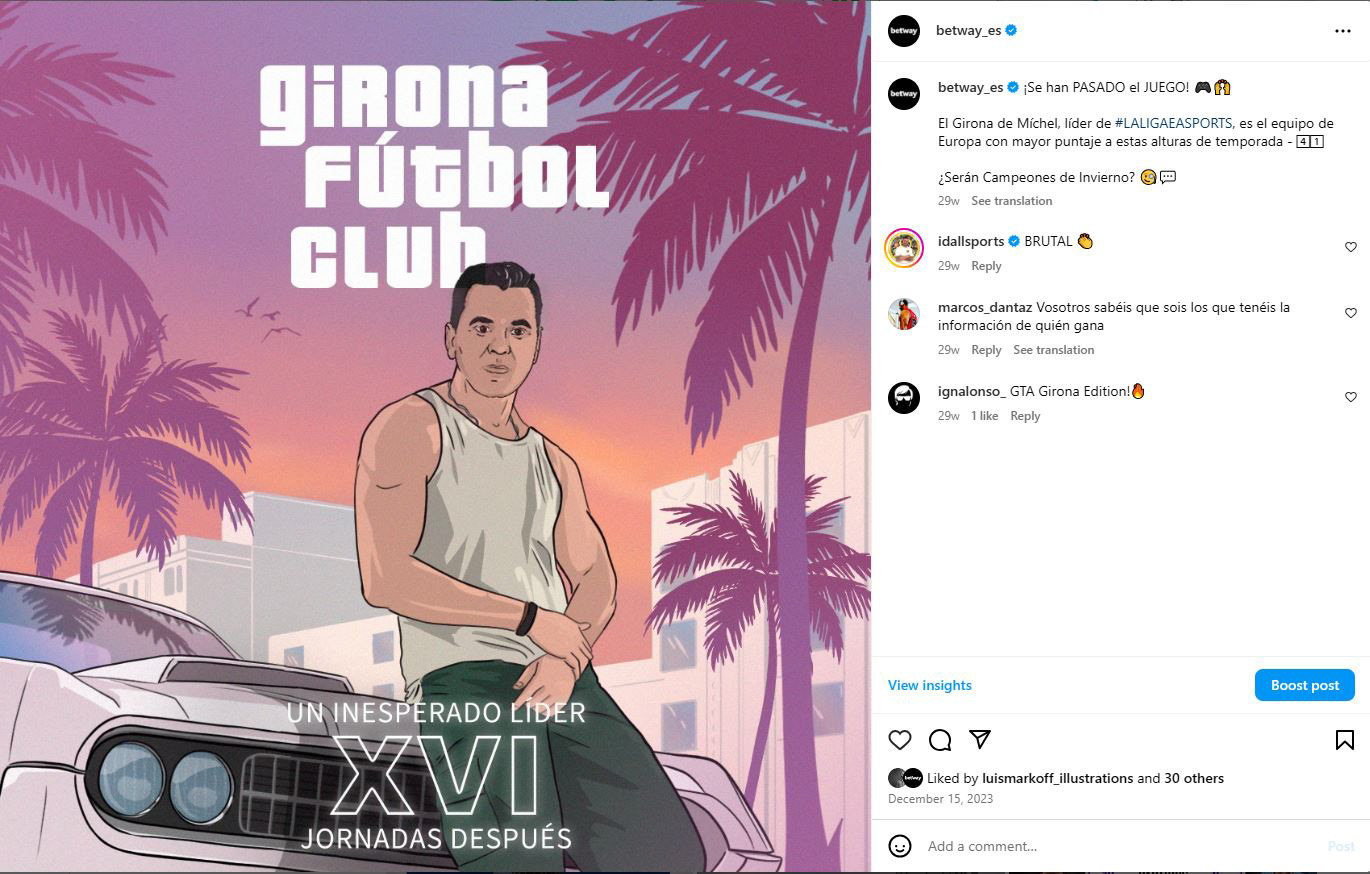Open the three-dot more options menu
The width and height of the screenshot is (1370, 874).
1343,31
